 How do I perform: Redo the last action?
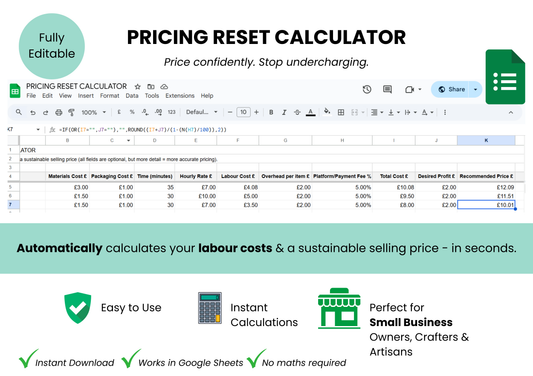coord(45,113)
